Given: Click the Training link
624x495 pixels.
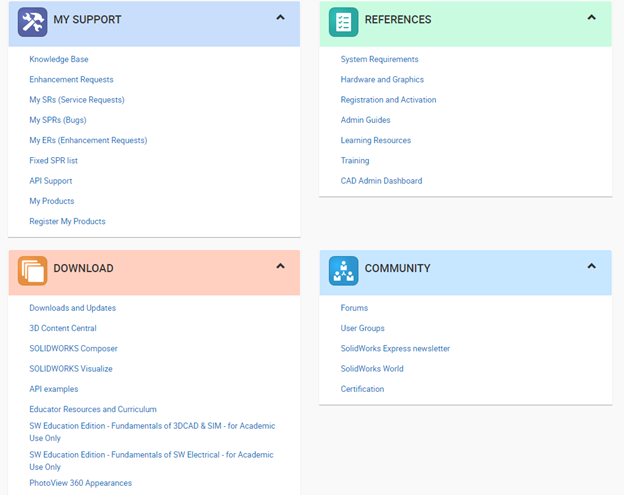Looking at the screenshot, I should click(355, 161).
